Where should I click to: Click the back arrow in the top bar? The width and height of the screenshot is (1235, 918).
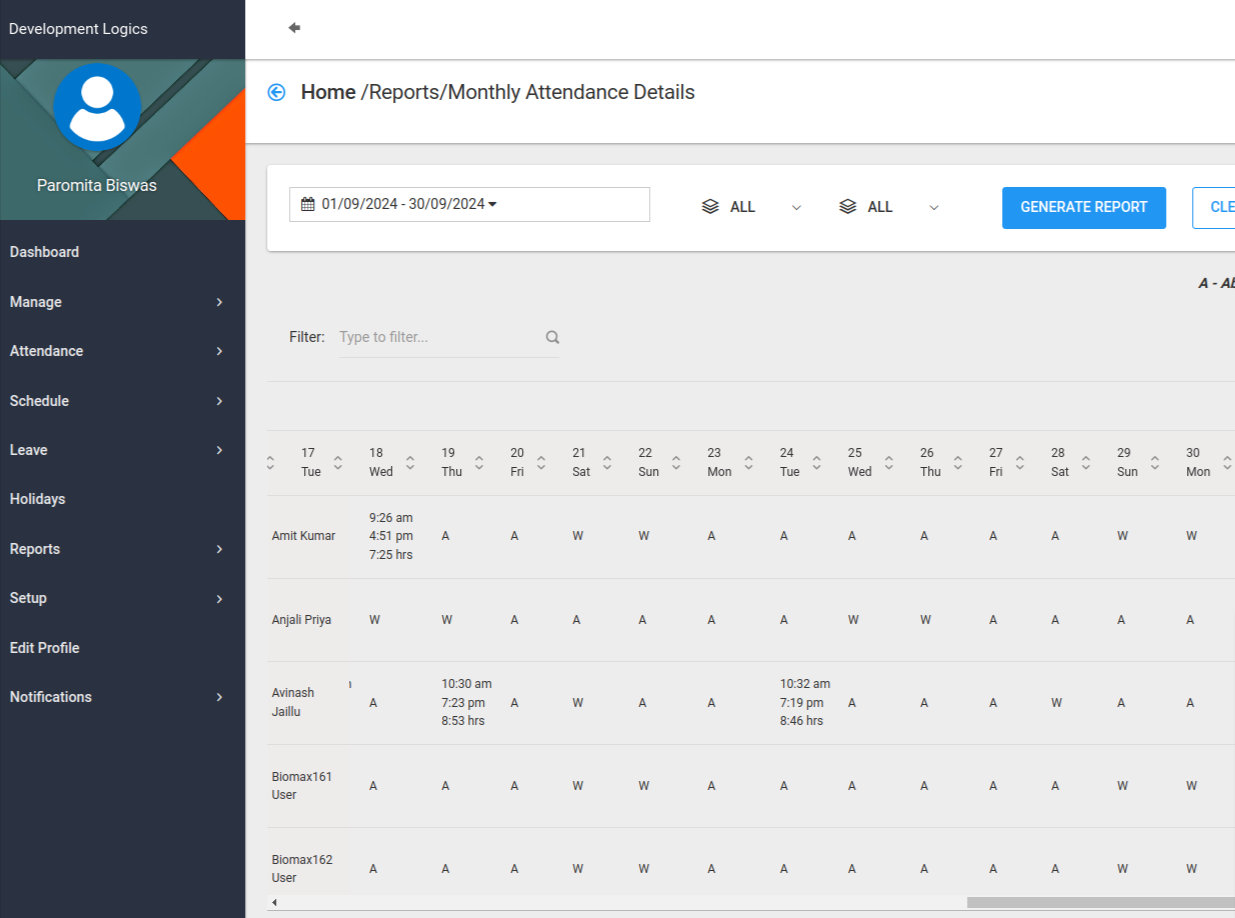click(294, 28)
